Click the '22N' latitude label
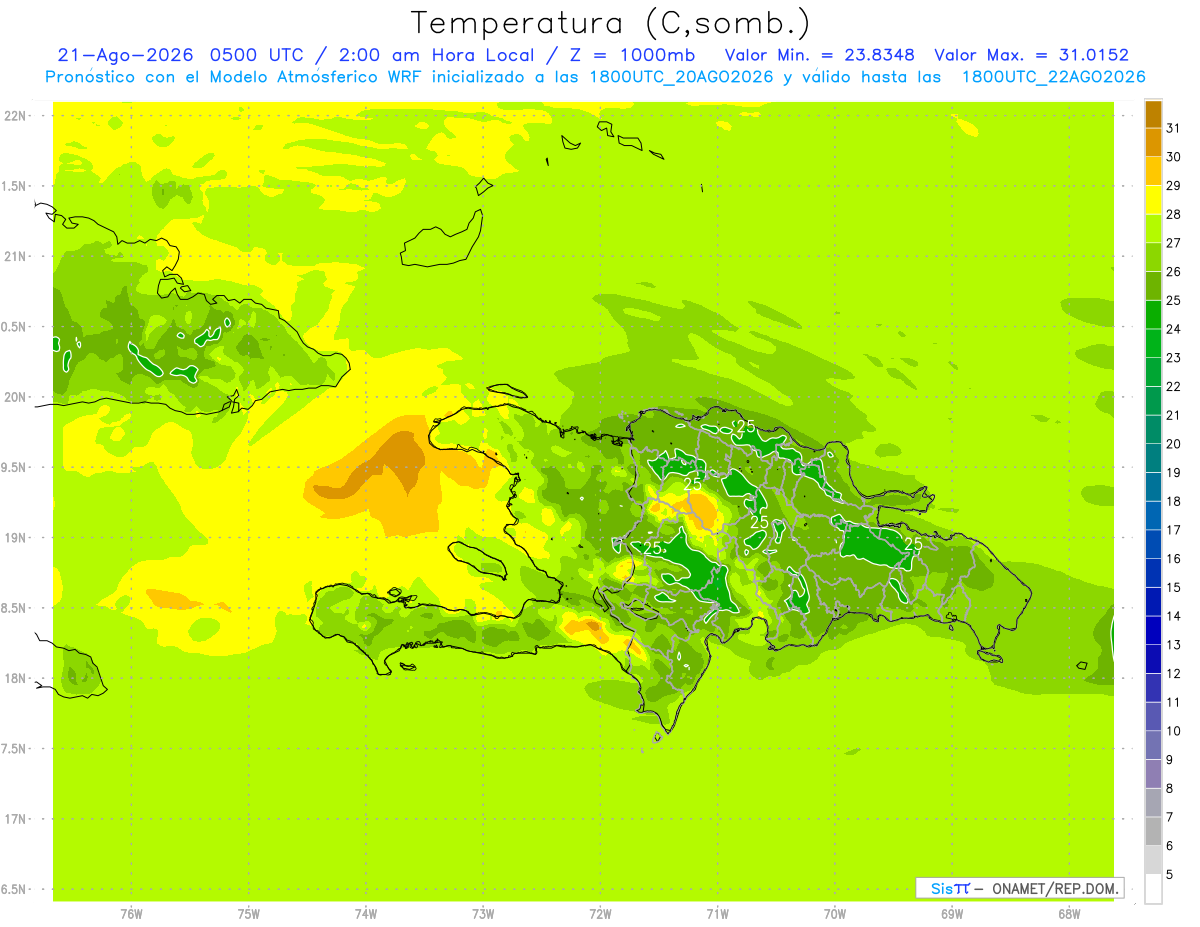This screenshot has width=1200, height=927. coord(17,116)
